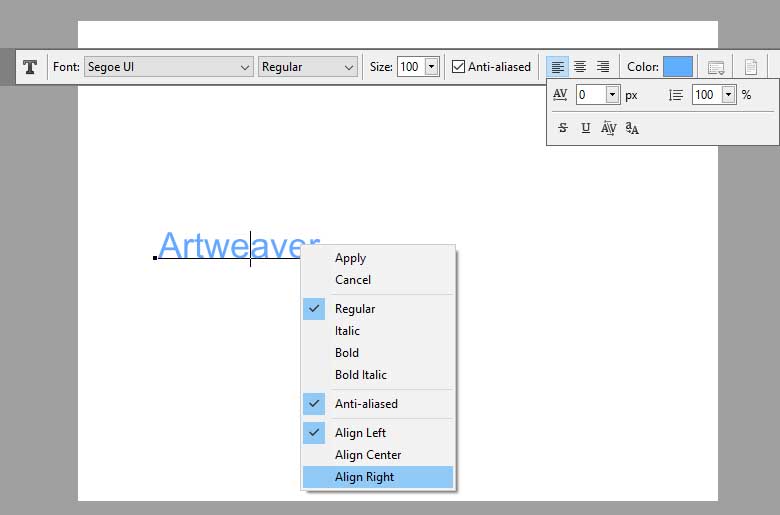Toggle Anti-aliased in the context menu
Viewport: 780px width, 515px height.
coord(378,404)
